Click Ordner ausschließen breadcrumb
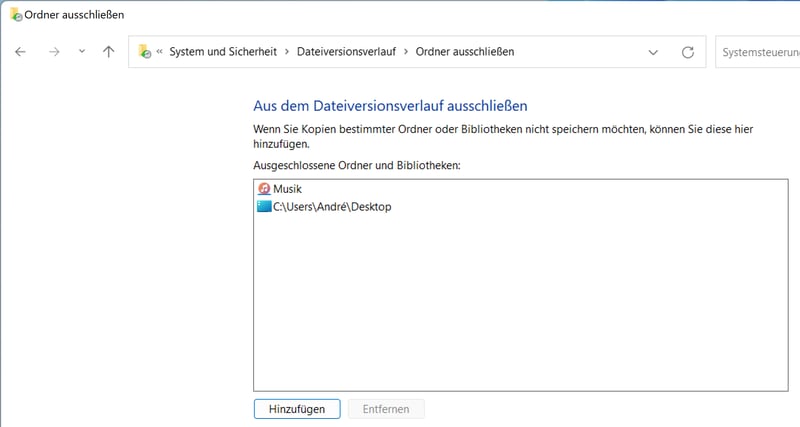 click(x=465, y=52)
